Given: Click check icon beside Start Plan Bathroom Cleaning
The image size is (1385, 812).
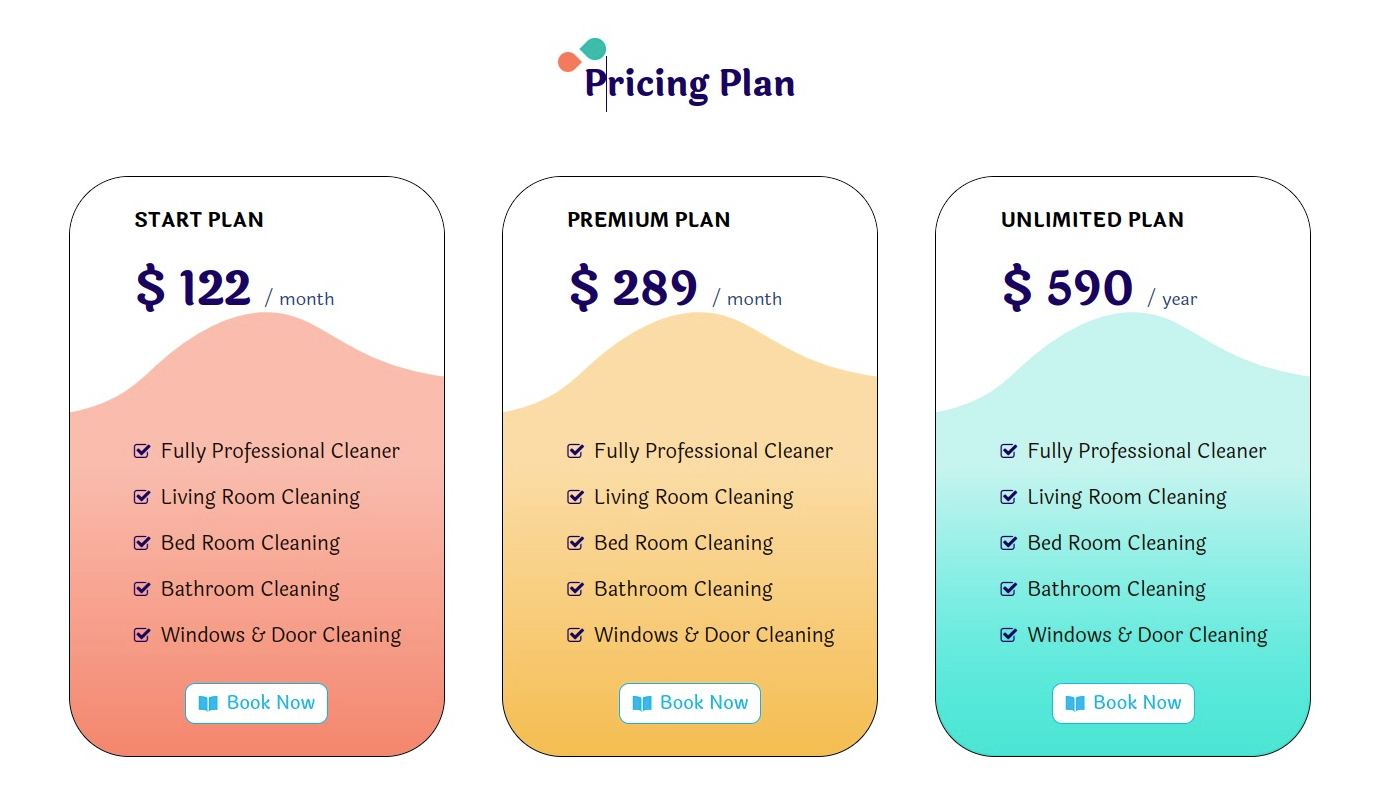Looking at the screenshot, I should tap(142, 589).
